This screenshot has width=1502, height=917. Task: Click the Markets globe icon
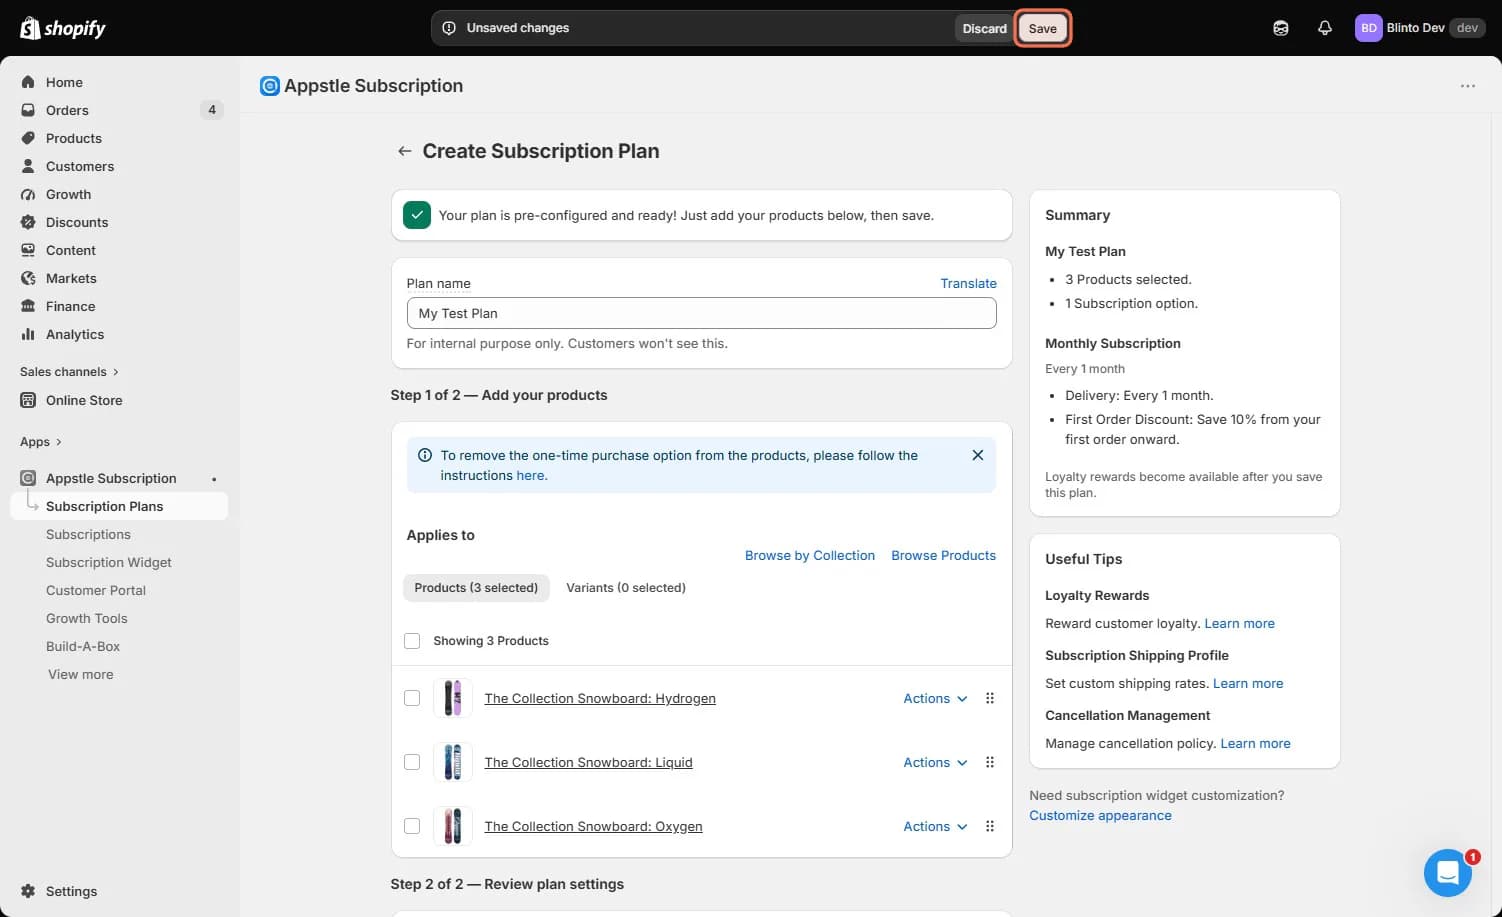tap(28, 278)
